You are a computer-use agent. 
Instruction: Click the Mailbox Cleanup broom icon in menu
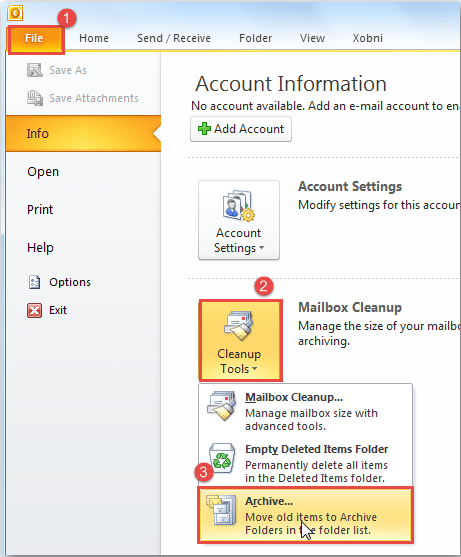[222, 405]
